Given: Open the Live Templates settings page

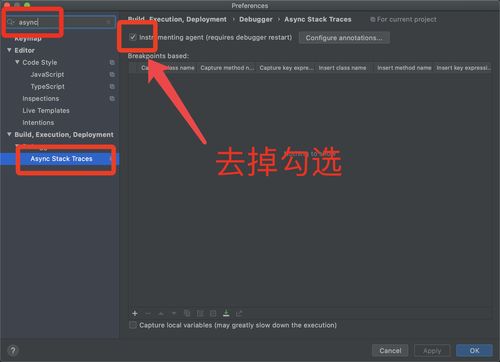Looking at the screenshot, I should coord(46,110).
